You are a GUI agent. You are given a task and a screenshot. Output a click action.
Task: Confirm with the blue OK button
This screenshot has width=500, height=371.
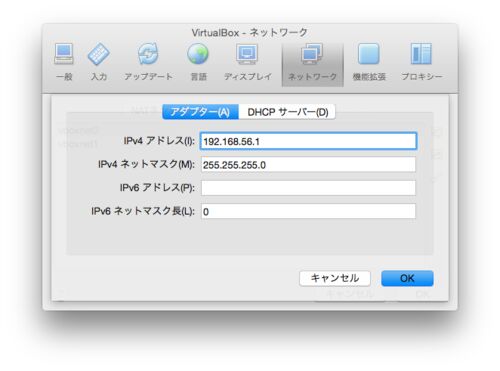tap(407, 278)
